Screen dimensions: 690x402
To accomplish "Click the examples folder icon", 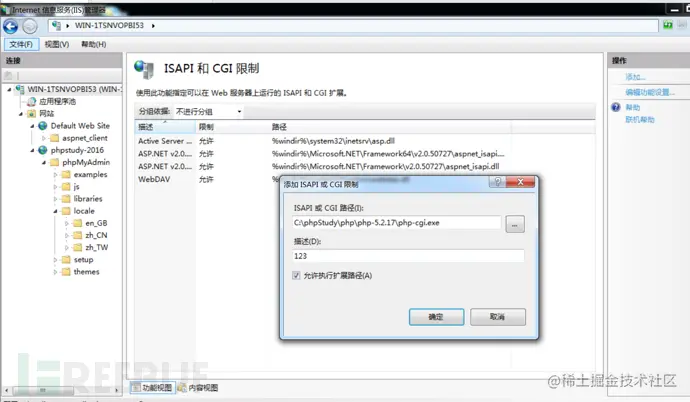I will click(x=66, y=175).
